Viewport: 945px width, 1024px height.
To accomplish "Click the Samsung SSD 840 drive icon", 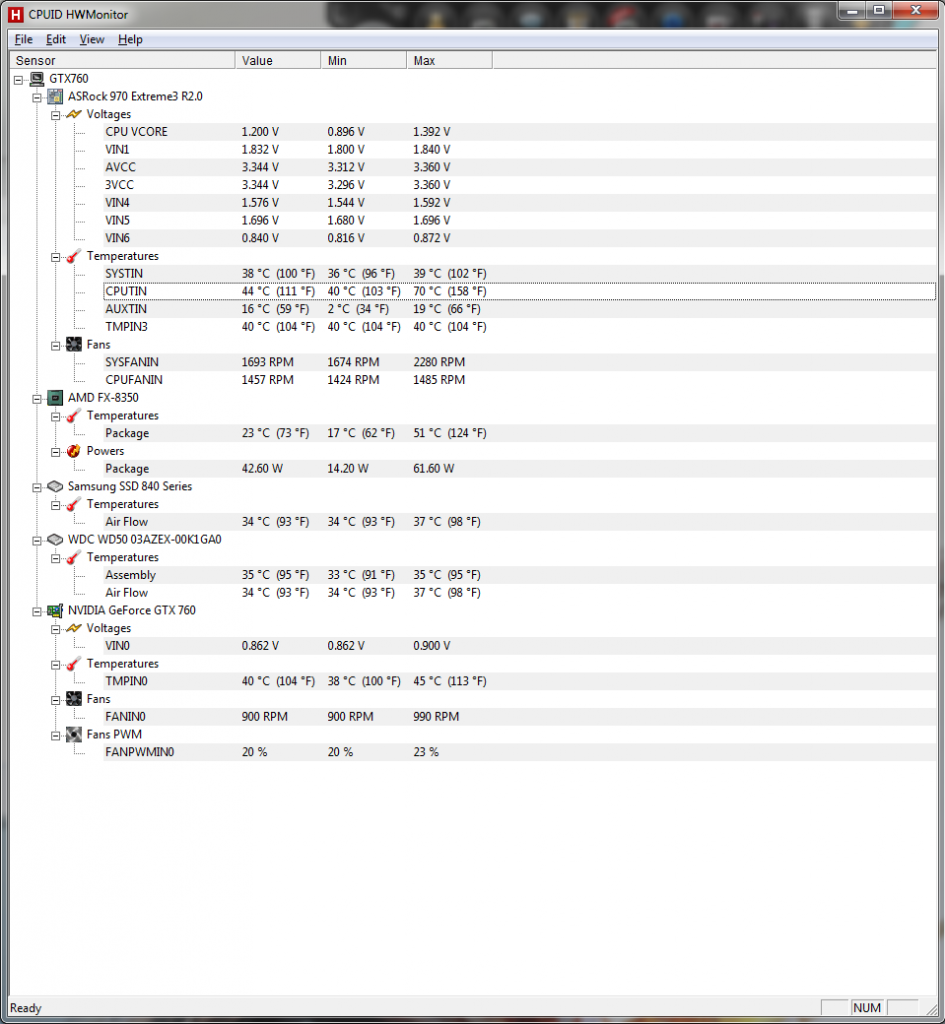I will click(56, 487).
